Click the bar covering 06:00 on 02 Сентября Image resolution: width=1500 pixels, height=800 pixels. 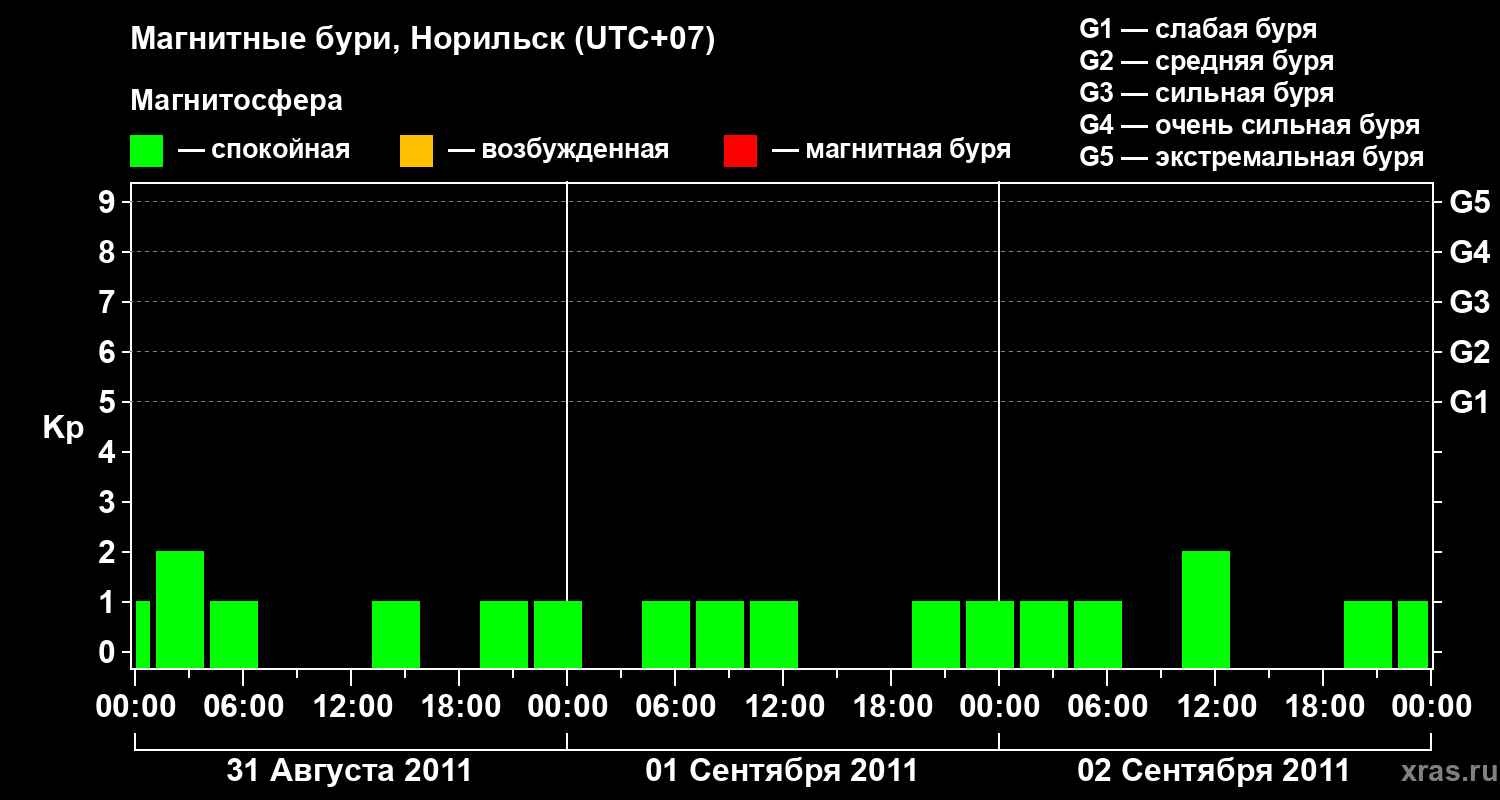[1098, 634]
